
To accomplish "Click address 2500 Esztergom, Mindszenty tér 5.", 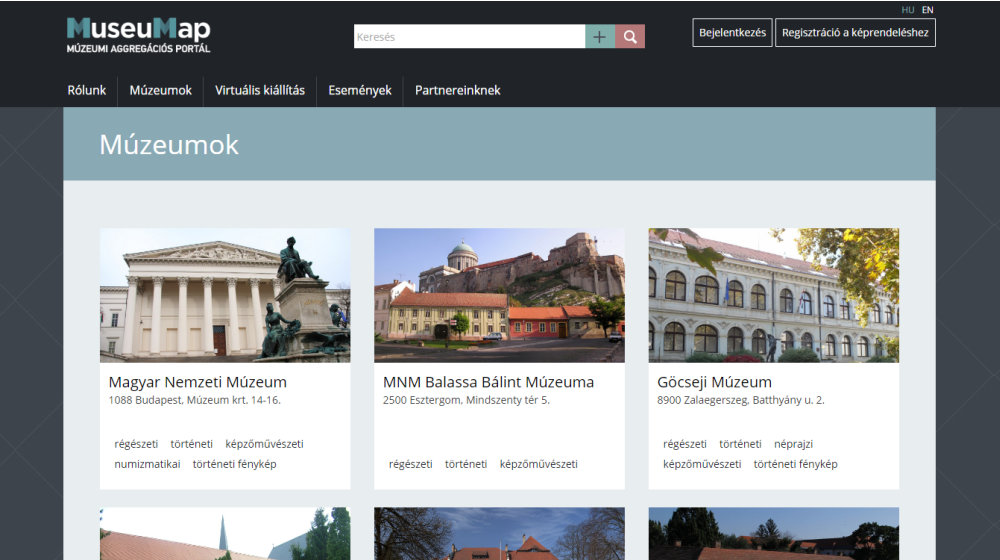I will (x=466, y=401).
